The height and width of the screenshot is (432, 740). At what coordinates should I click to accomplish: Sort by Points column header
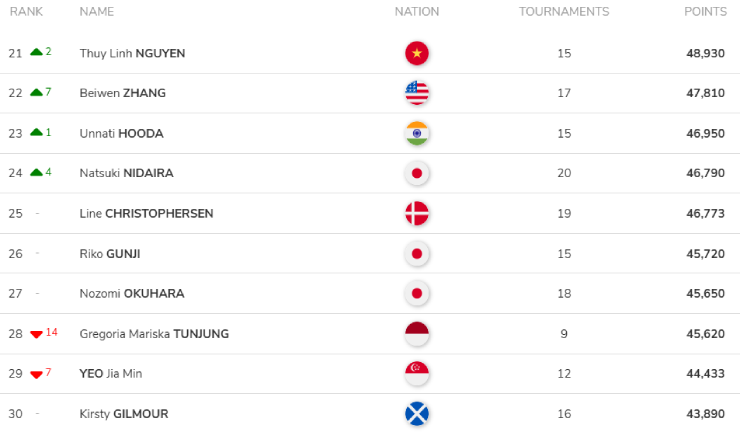(x=705, y=12)
